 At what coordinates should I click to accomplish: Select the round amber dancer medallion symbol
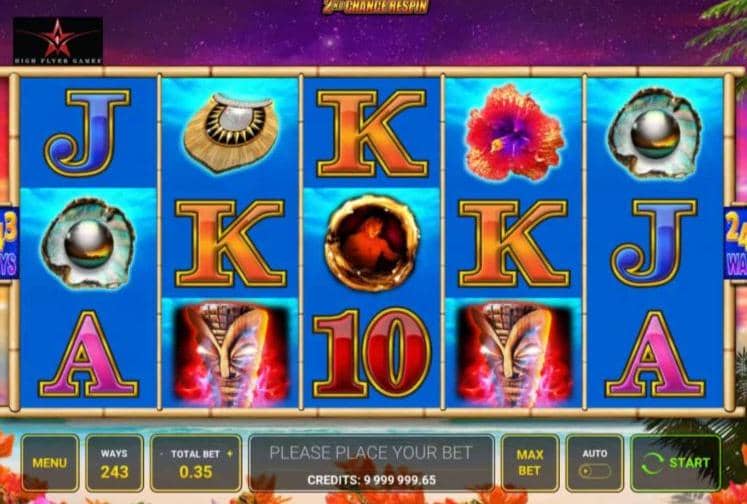point(372,242)
